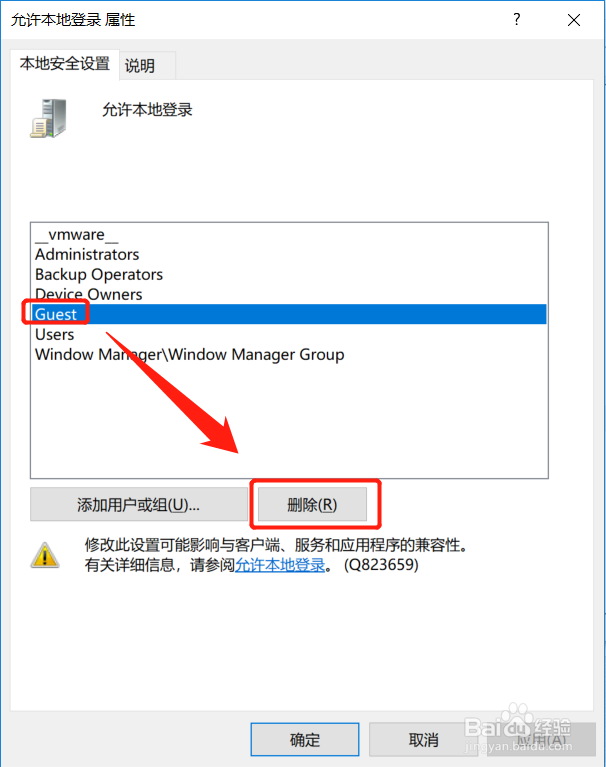Select Backup Operators entry
606x767 pixels.
(99, 274)
